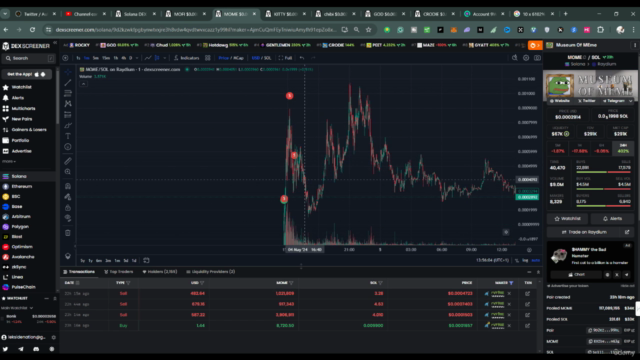Expand social links chevron next to Telegram
The width and height of the screenshot is (640, 360).
(631, 101)
